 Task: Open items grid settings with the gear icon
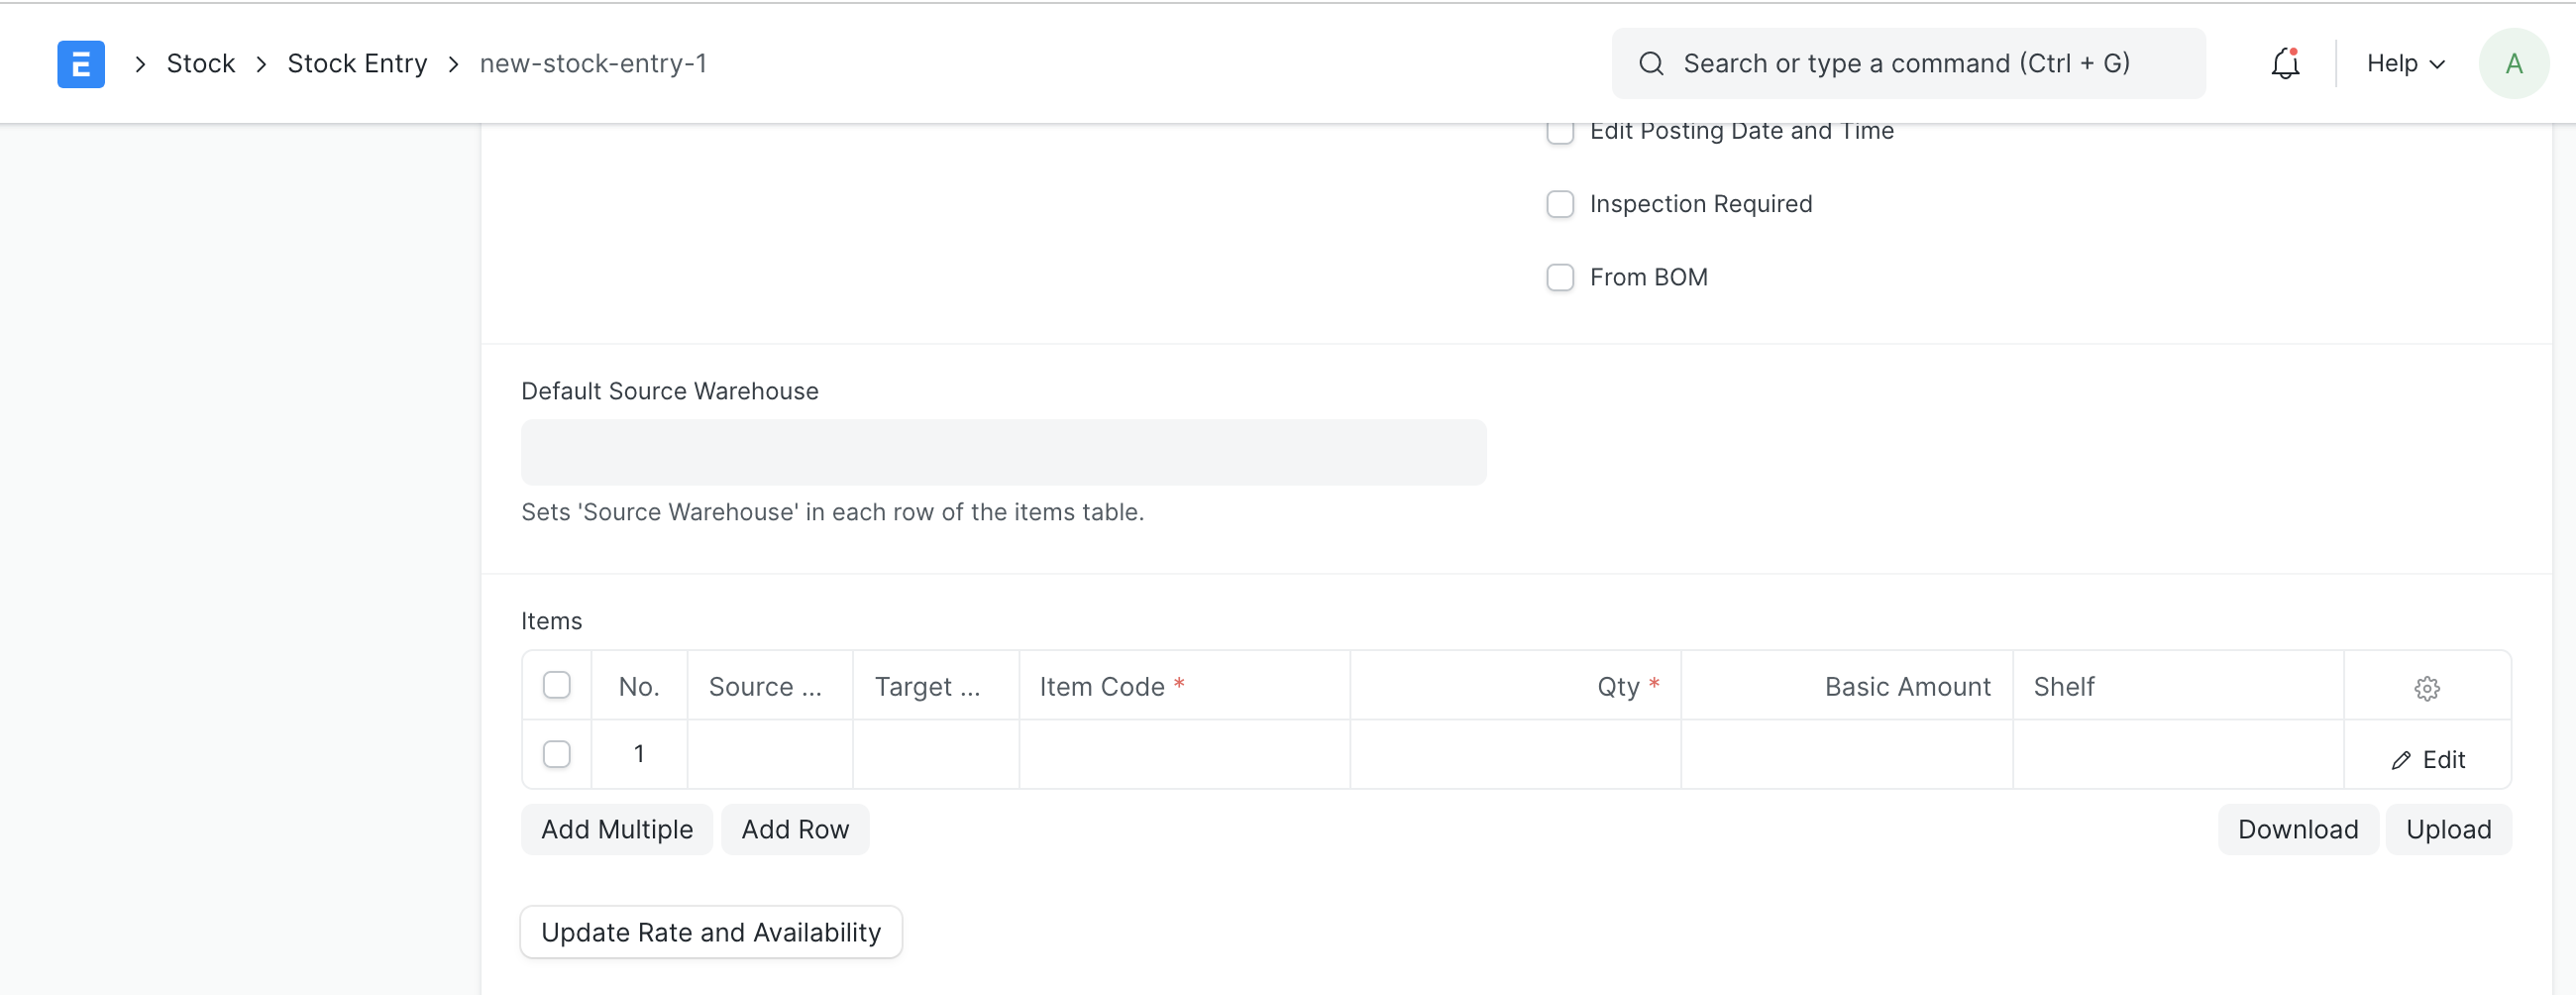2428,688
